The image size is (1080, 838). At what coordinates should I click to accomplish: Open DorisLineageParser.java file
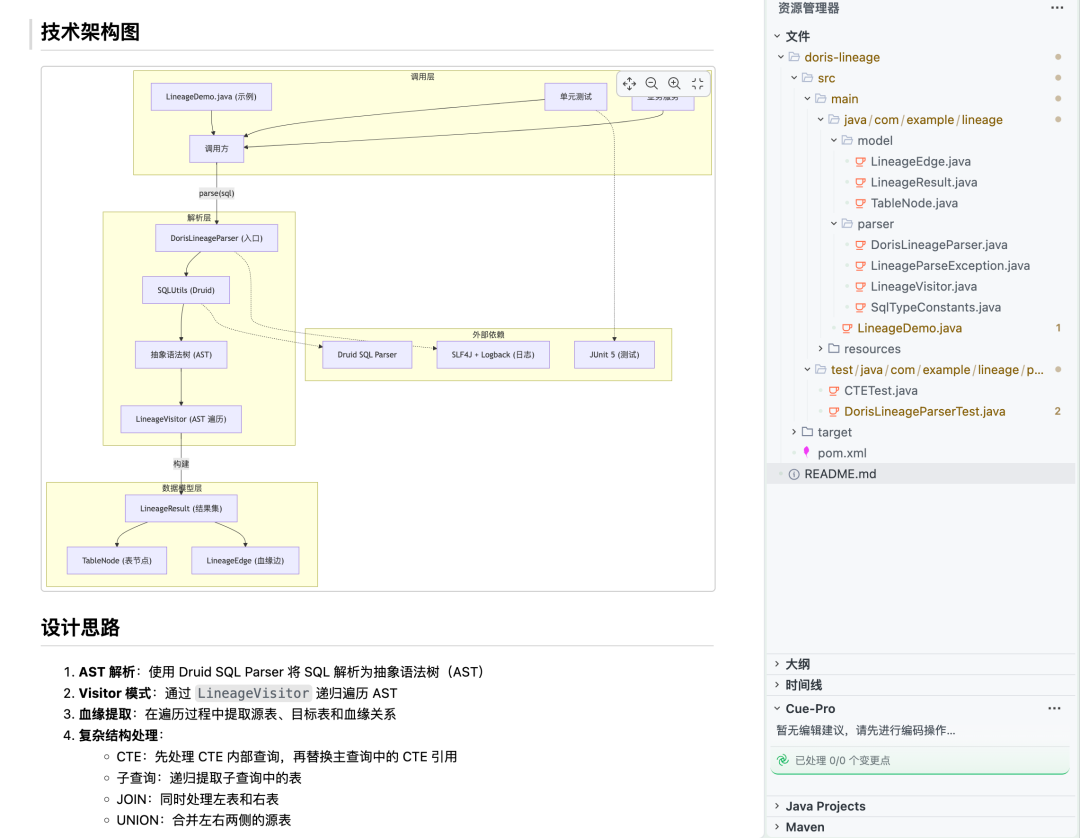(939, 245)
